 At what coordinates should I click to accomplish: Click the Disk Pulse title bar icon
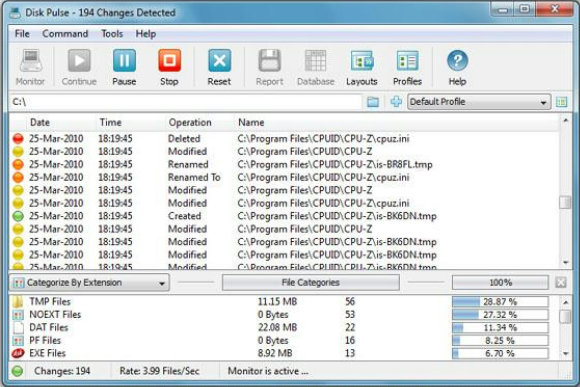[15, 13]
